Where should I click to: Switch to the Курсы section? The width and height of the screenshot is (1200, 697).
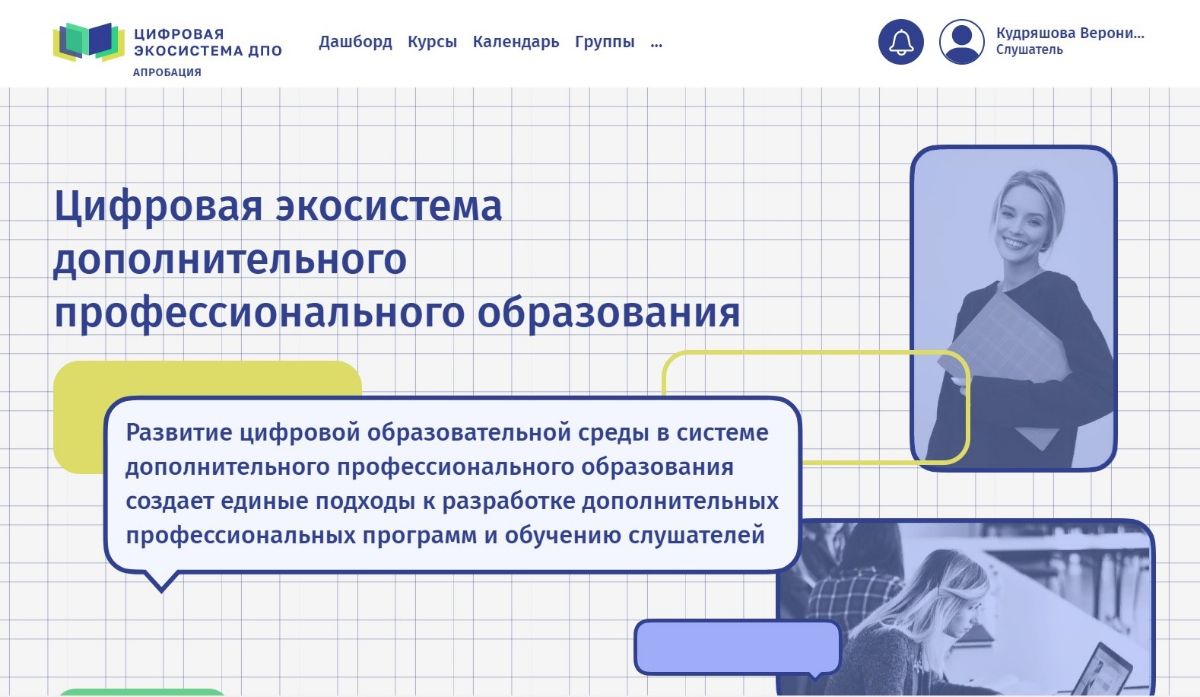click(x=432, y=42)
